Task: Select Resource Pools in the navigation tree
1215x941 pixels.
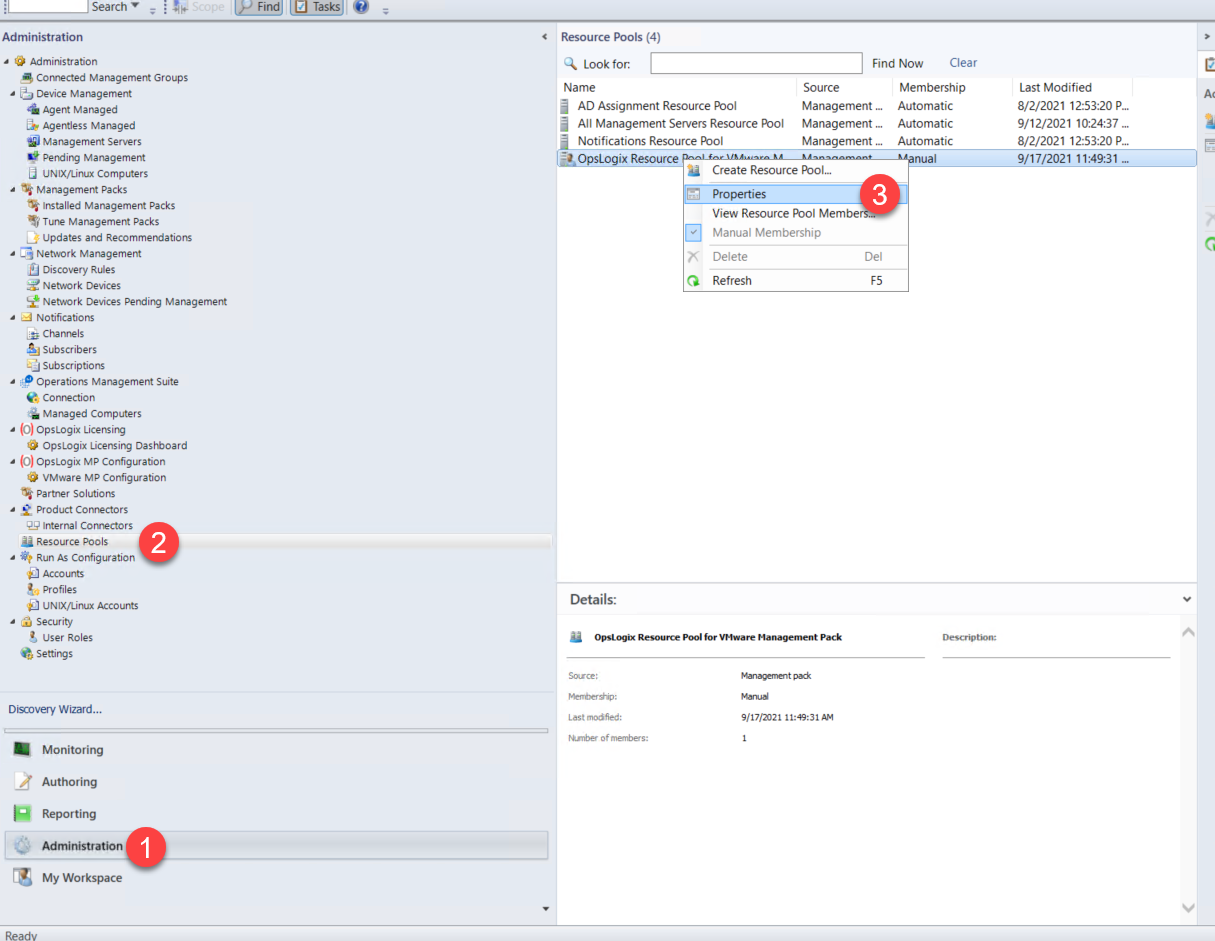Action: (x=72, y=542)
